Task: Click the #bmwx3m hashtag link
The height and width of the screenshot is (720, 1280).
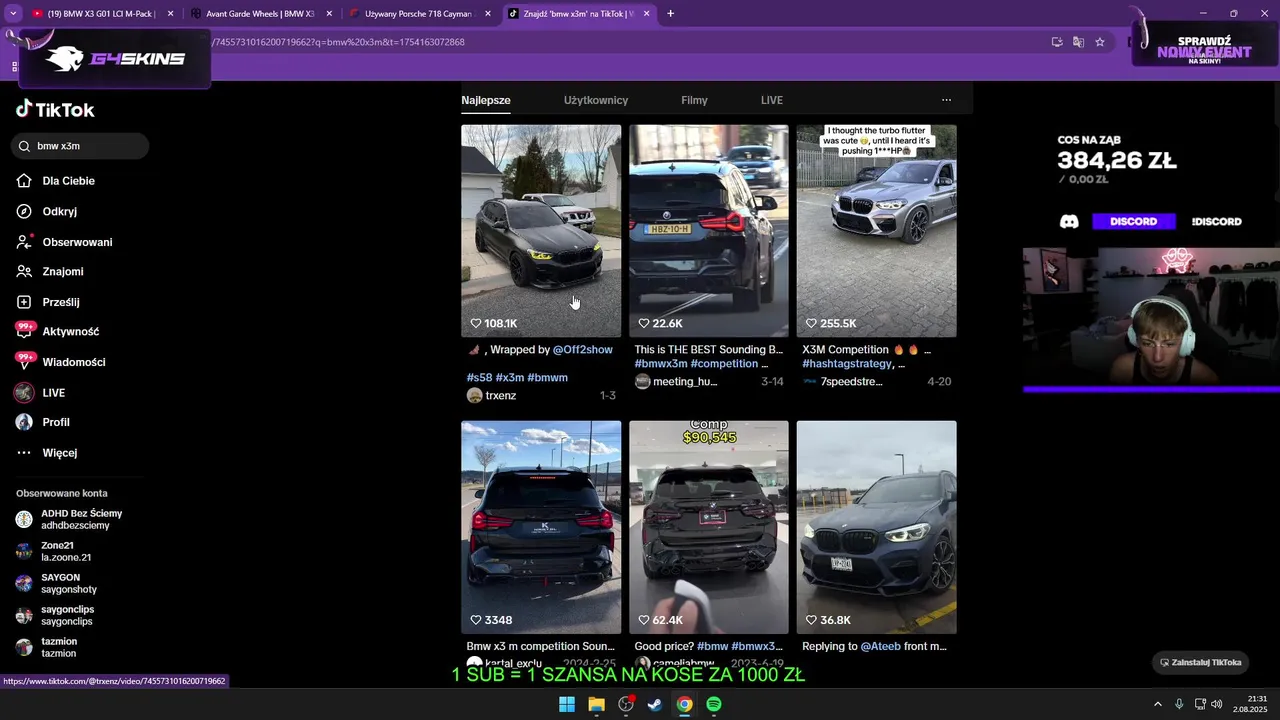Action: (x=661, y=364)
